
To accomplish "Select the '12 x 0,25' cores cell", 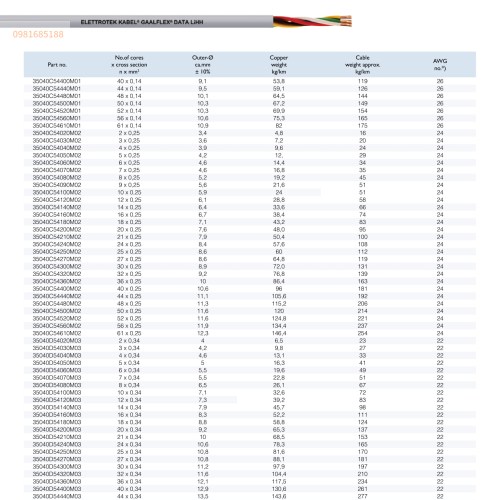I will (x=129, y=200).
